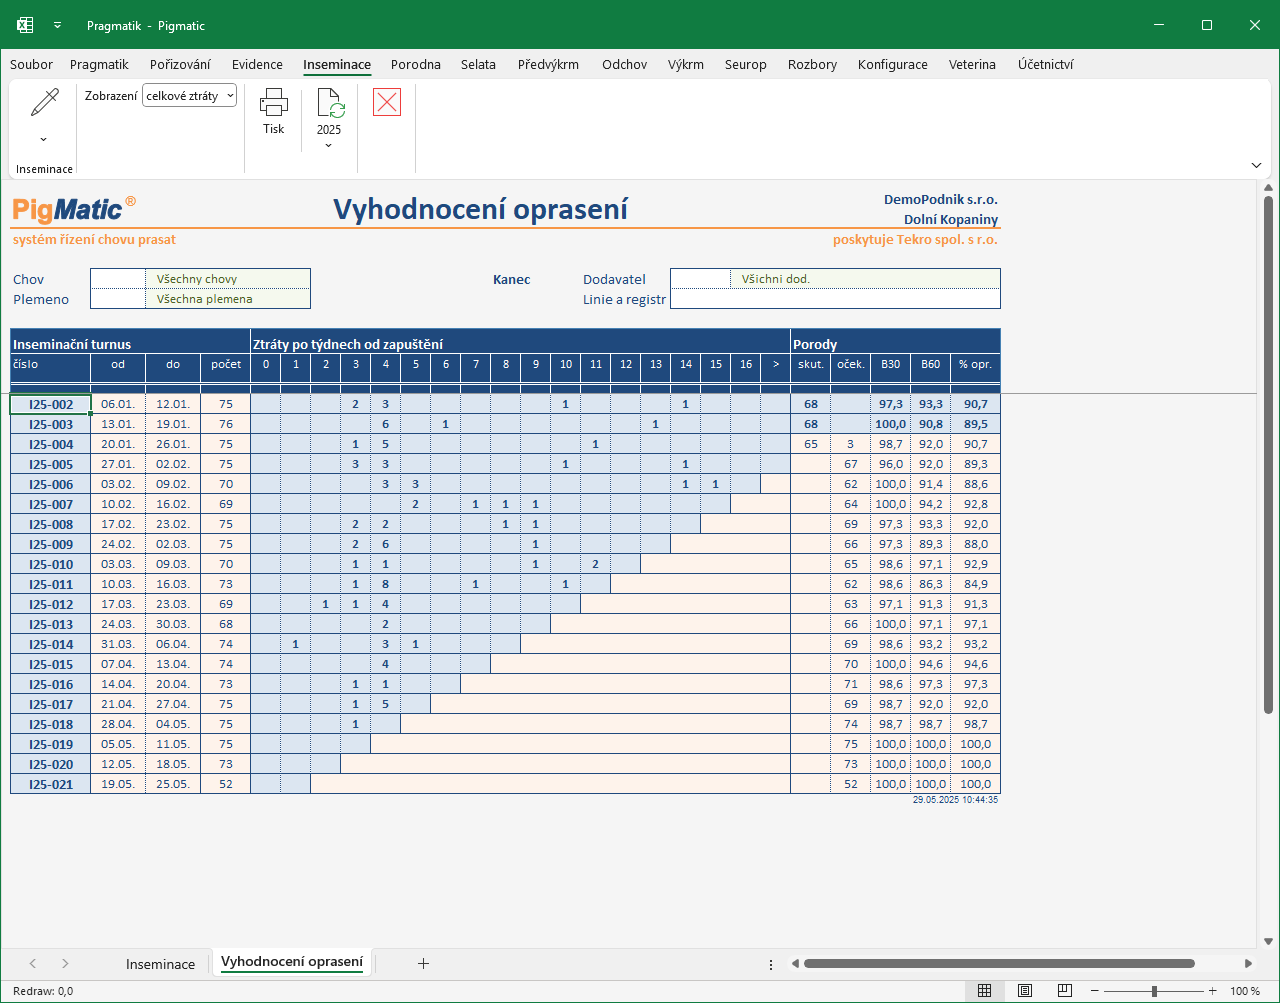Click the 2025 refresh document icon
Screen dimensions: 1280x1003
pyautogui.click(x=329, y=103)
